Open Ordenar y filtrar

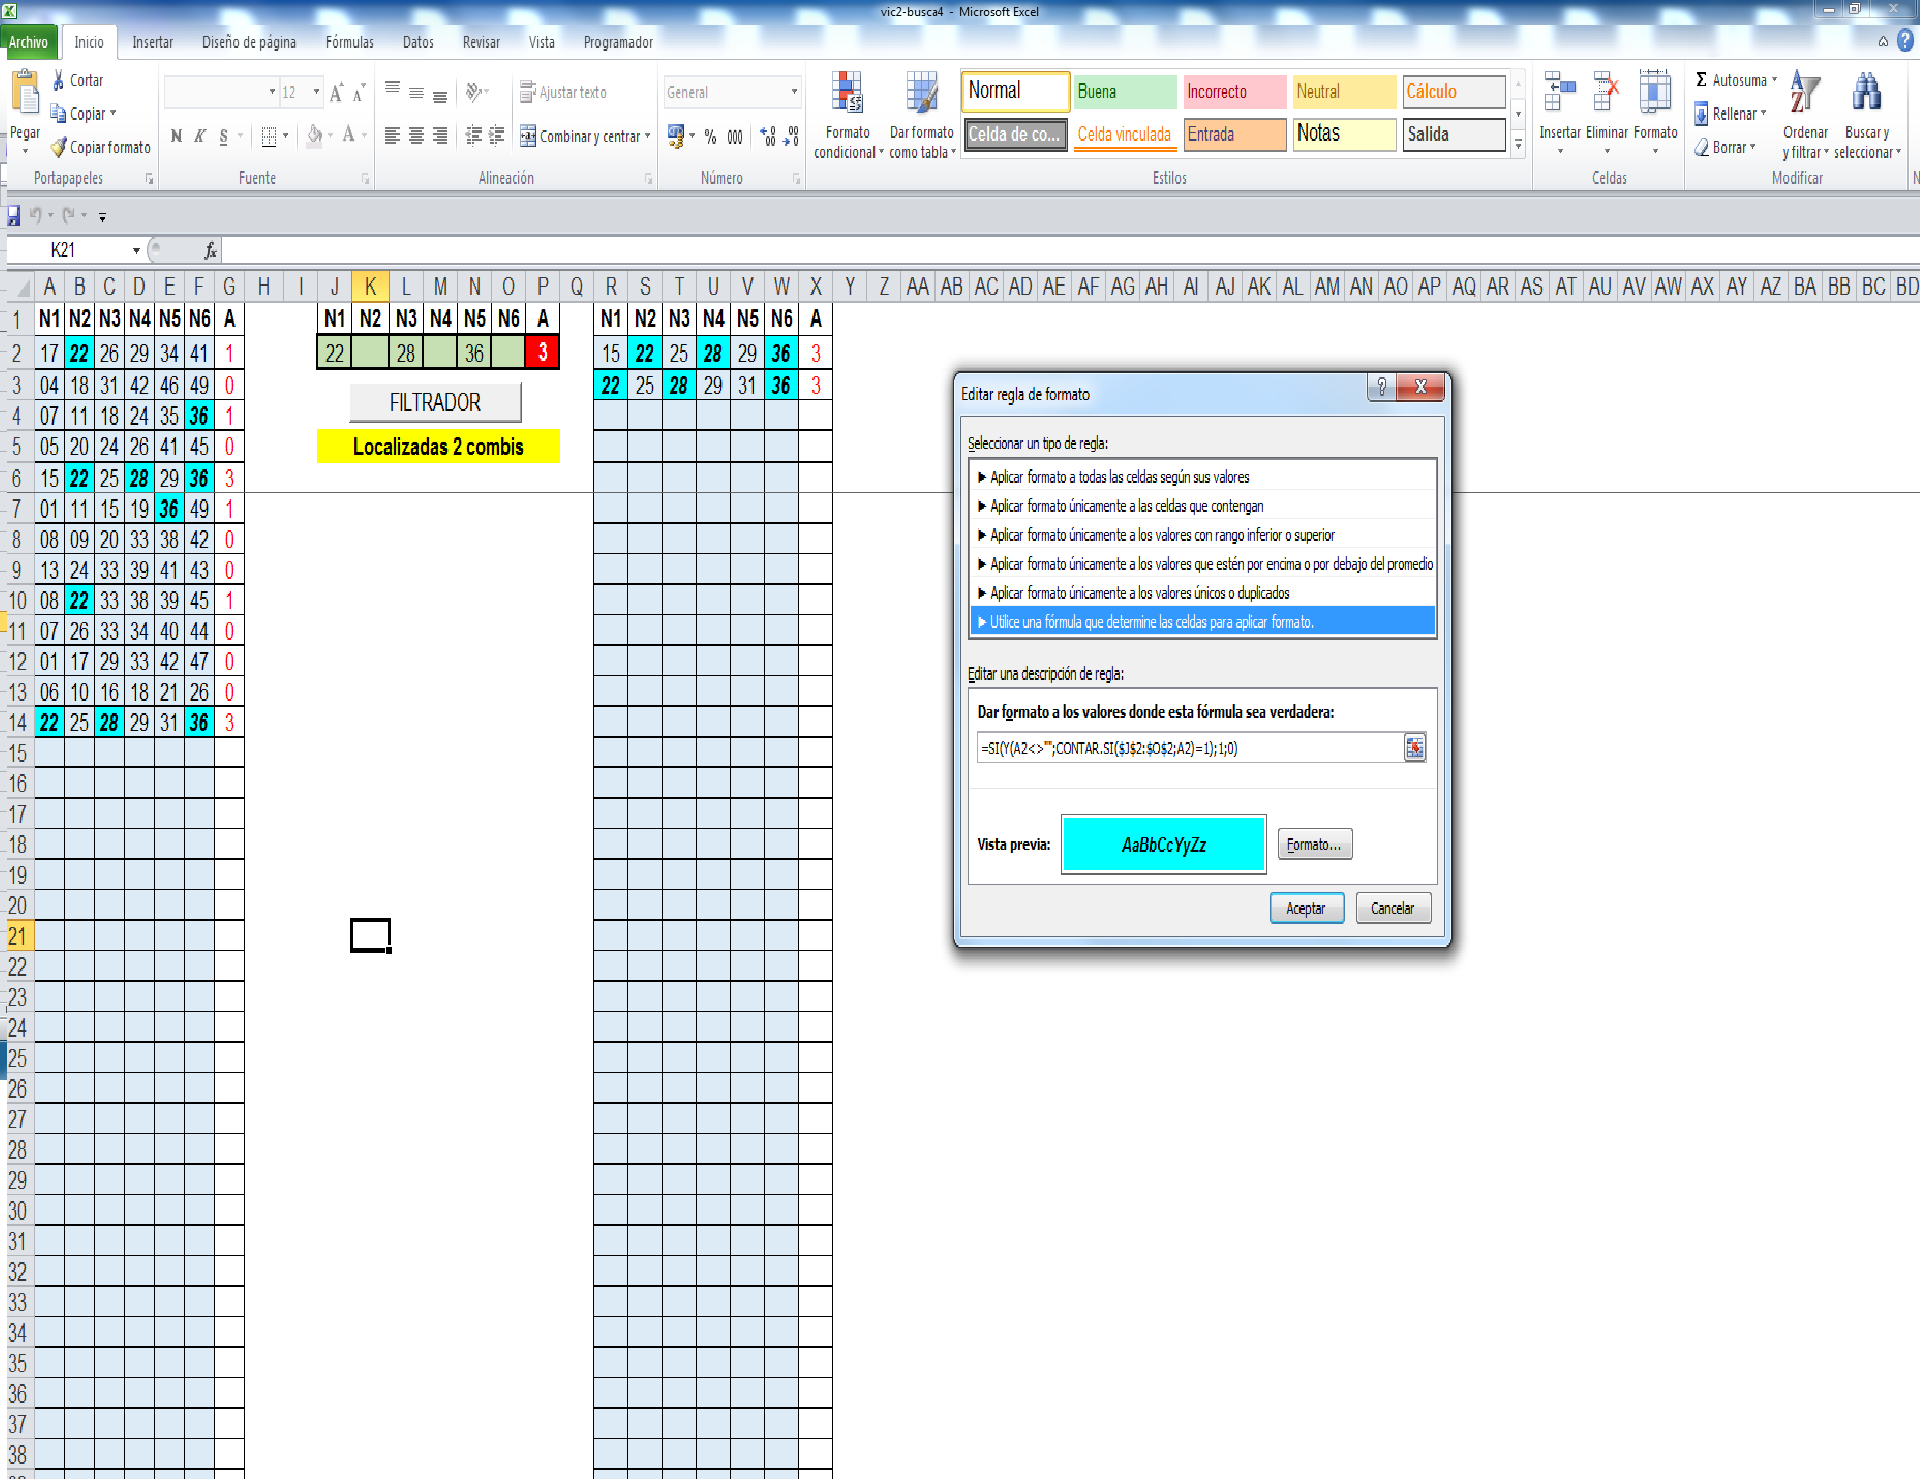[1805, 114]
